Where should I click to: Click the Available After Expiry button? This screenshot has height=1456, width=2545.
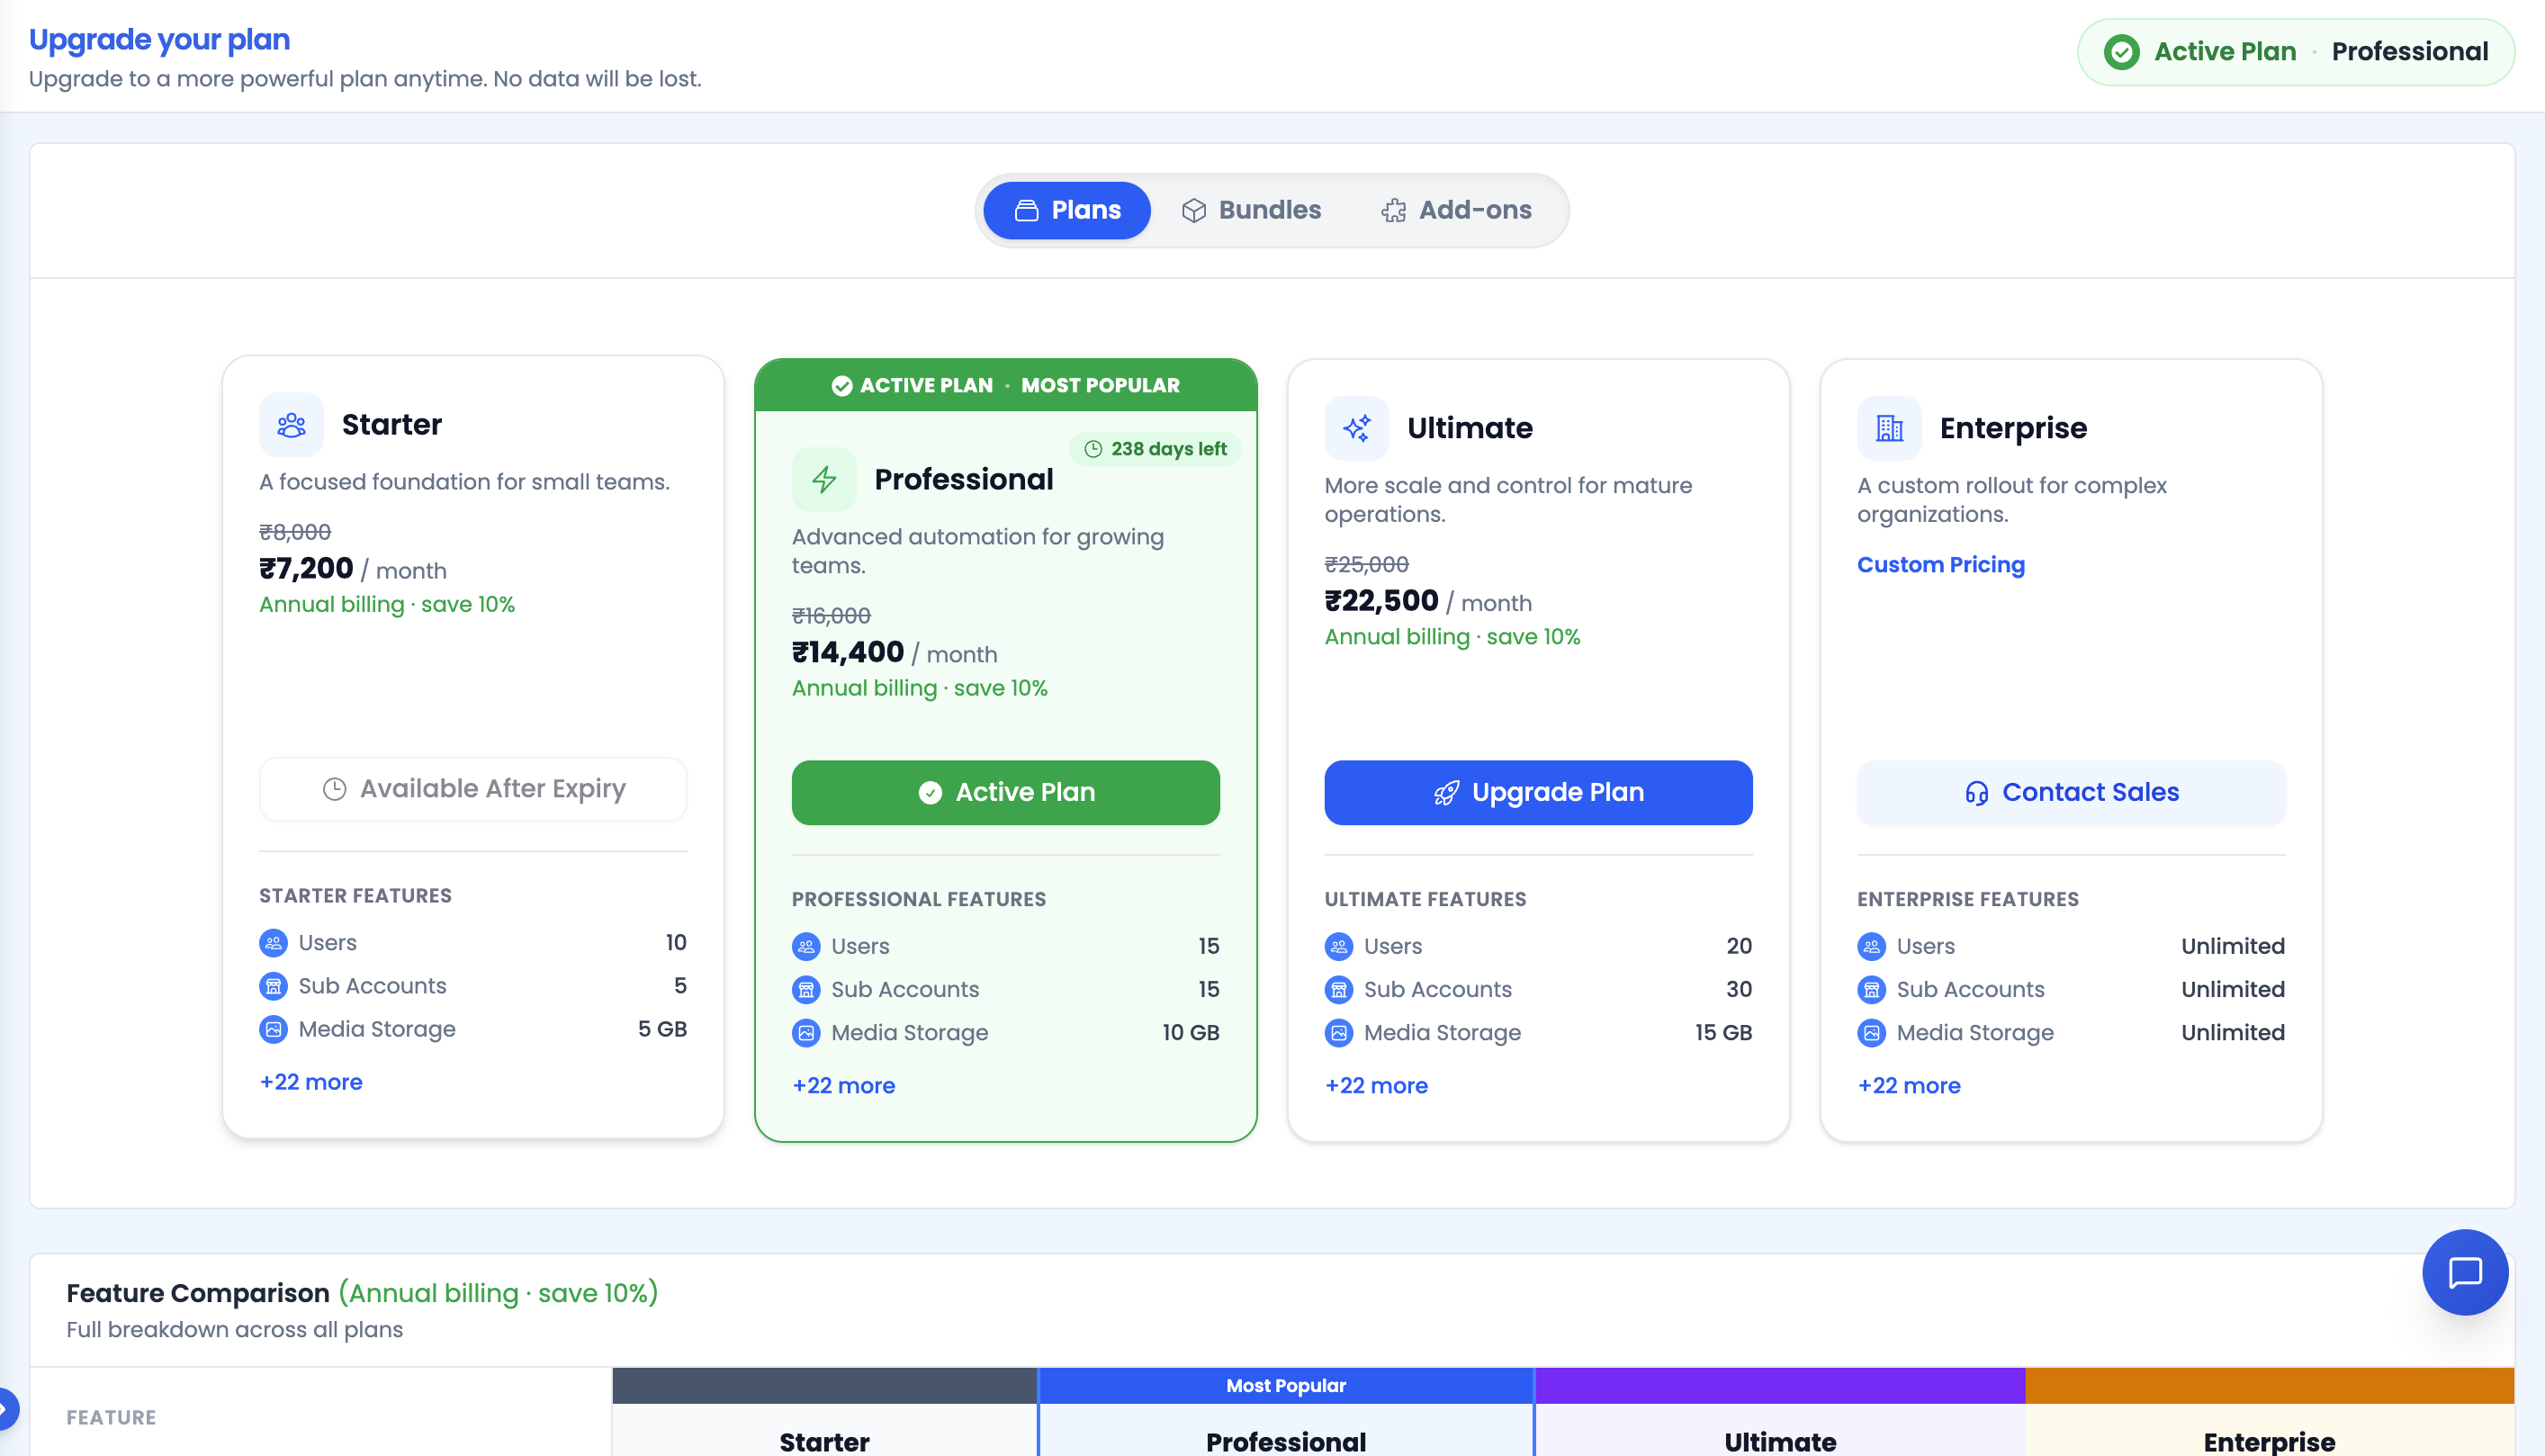pyautogui.click(x=473, y=789)
